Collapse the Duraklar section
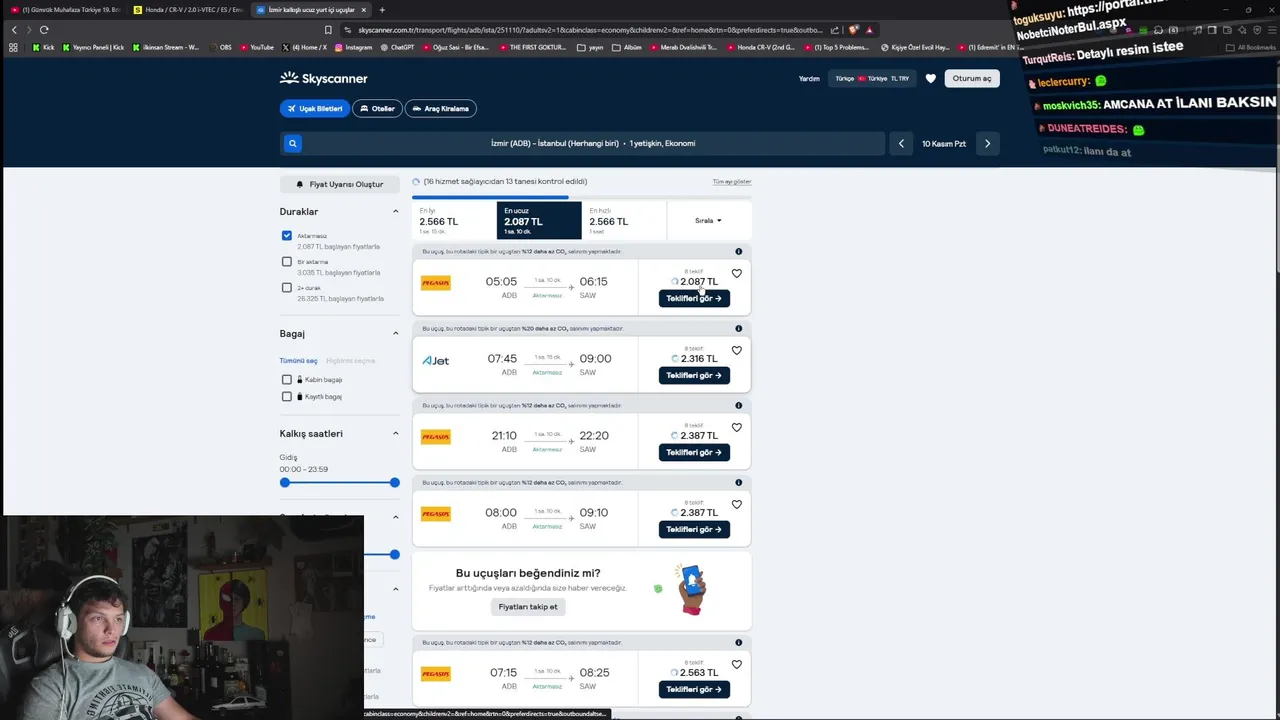This screenshot has width=1280, height=720. (x=395, y=212)
